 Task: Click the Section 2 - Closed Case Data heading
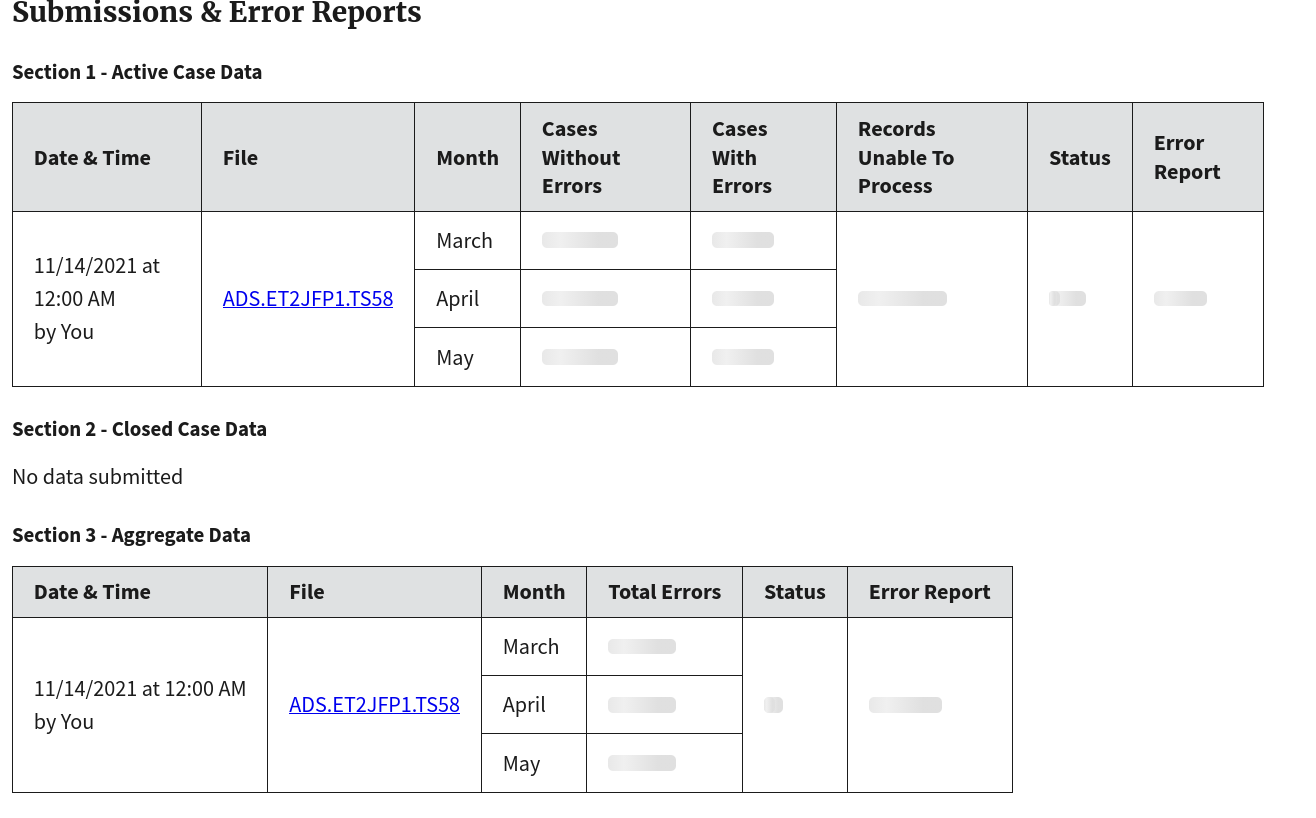[x=139, y=429]
